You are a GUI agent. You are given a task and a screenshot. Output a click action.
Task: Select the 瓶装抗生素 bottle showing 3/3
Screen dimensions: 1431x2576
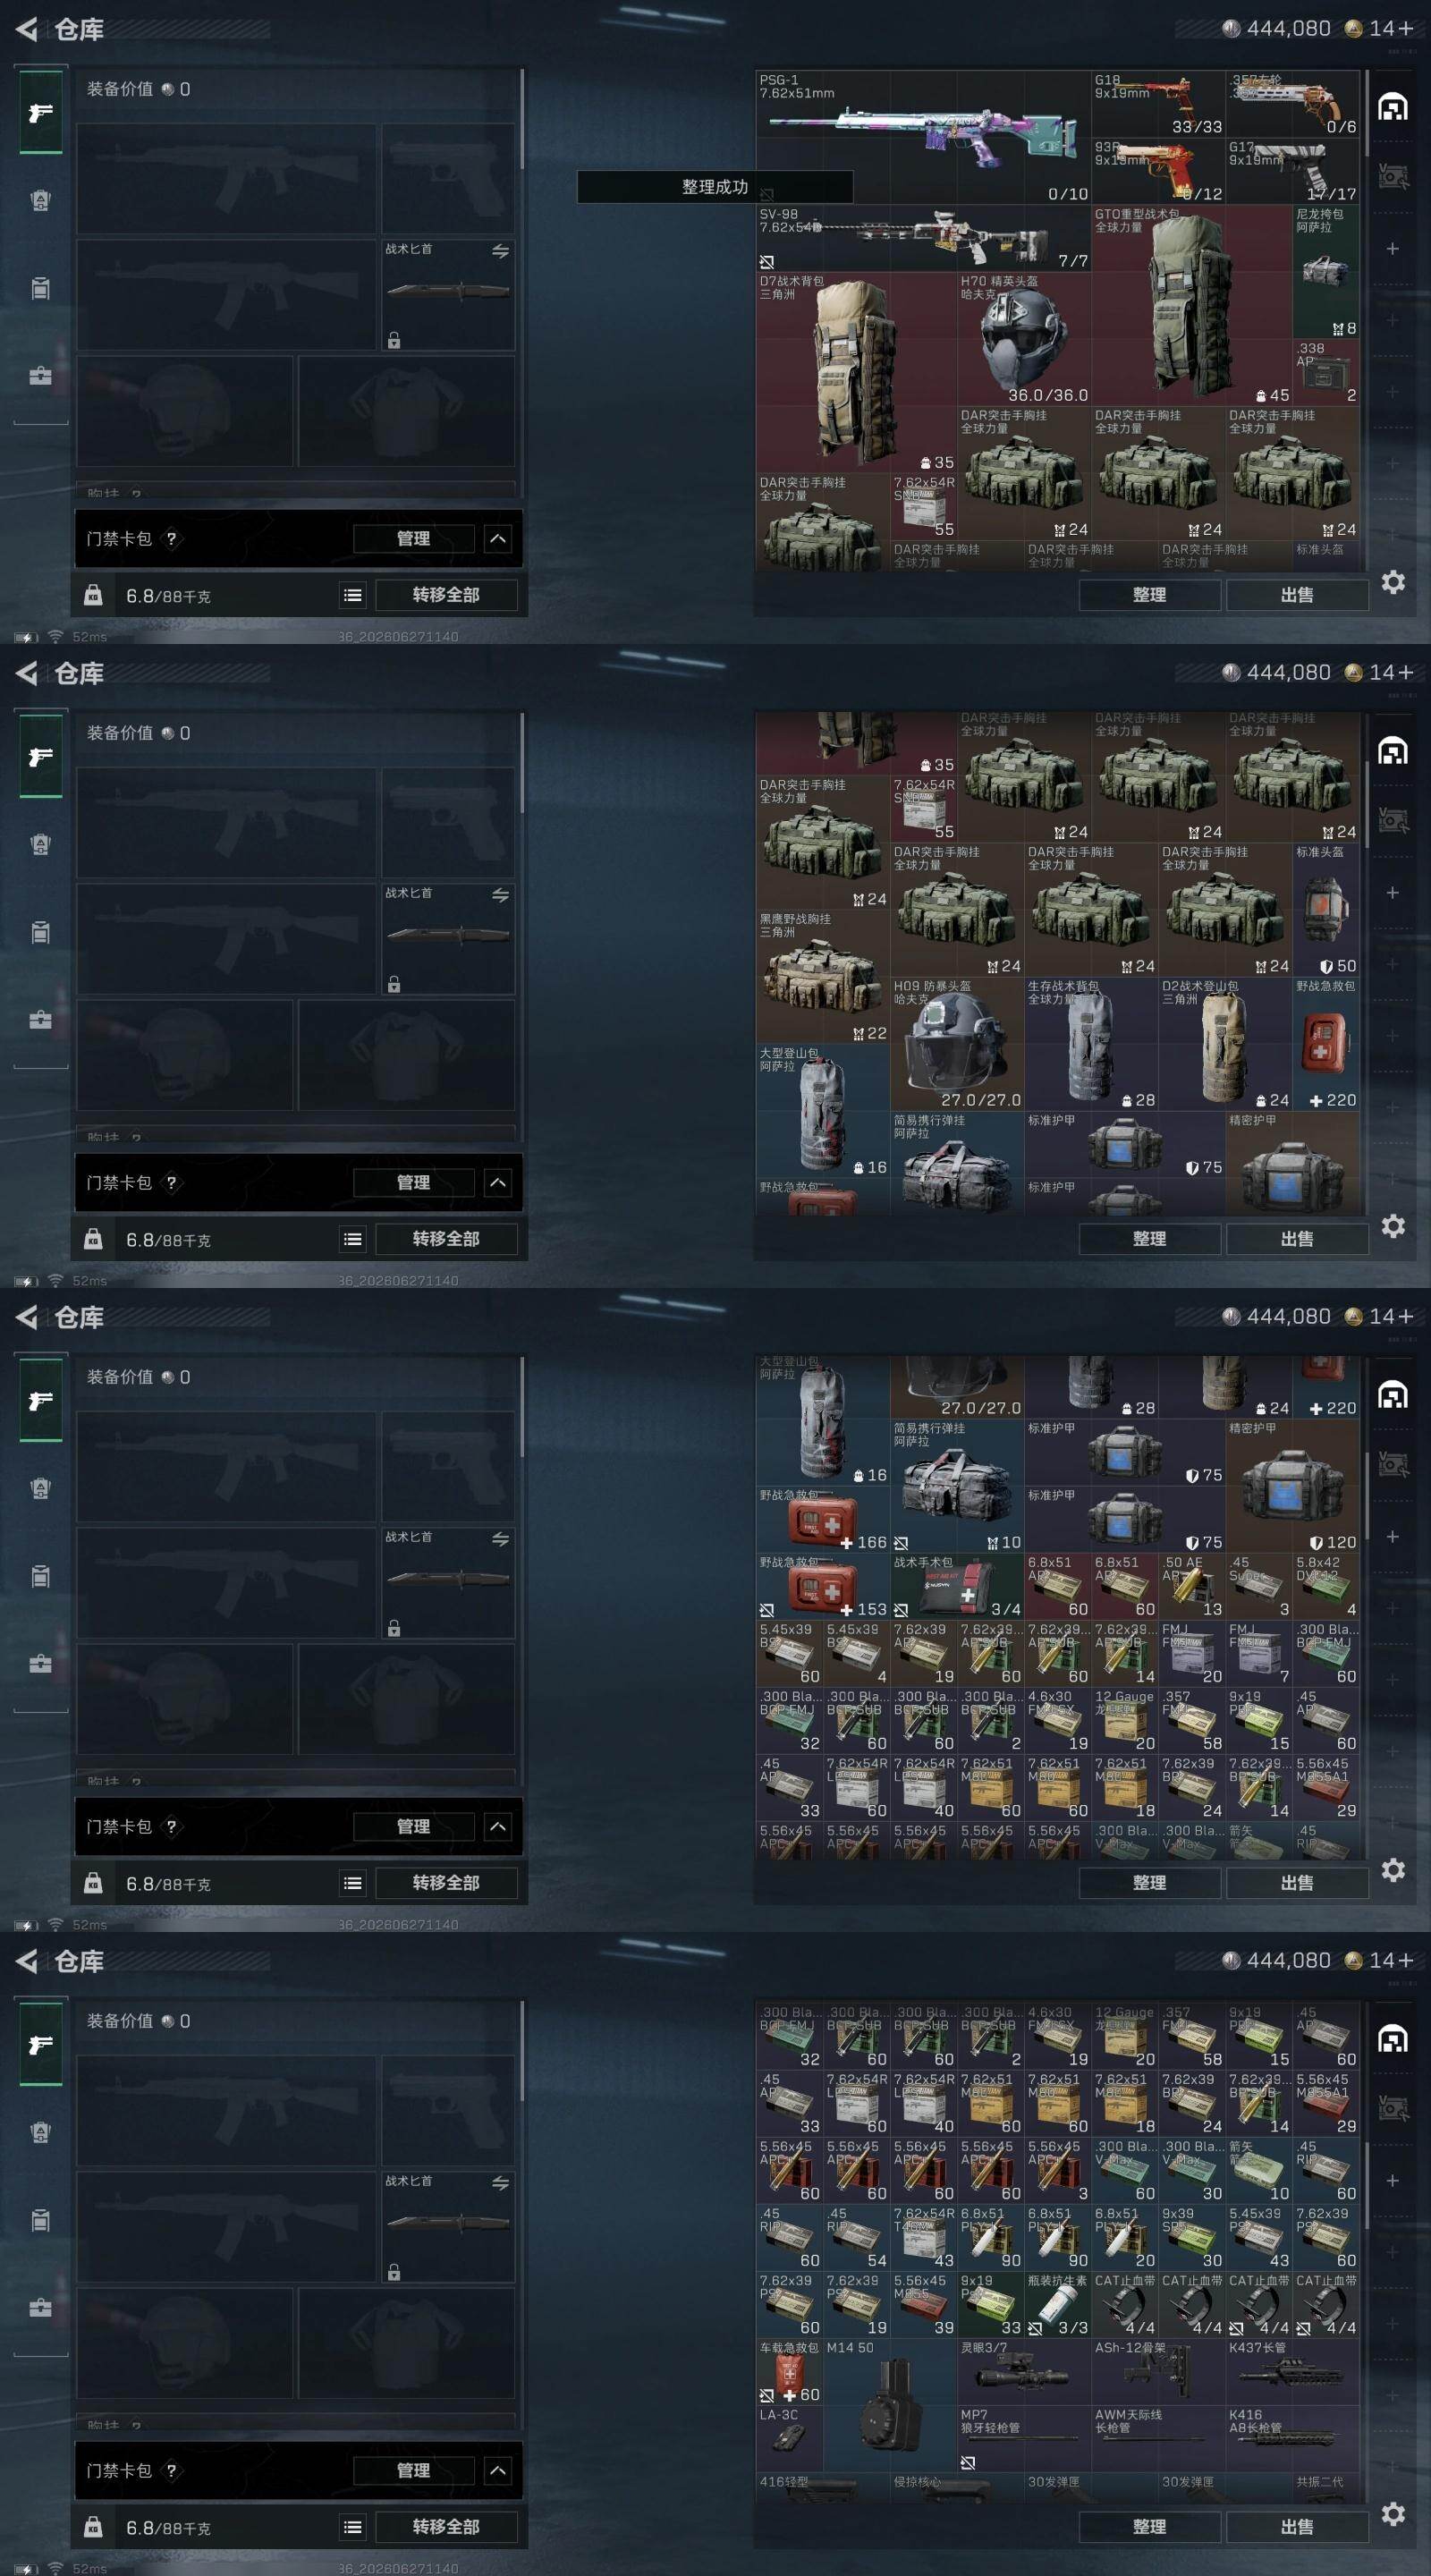click(x=1058, y=2306)
